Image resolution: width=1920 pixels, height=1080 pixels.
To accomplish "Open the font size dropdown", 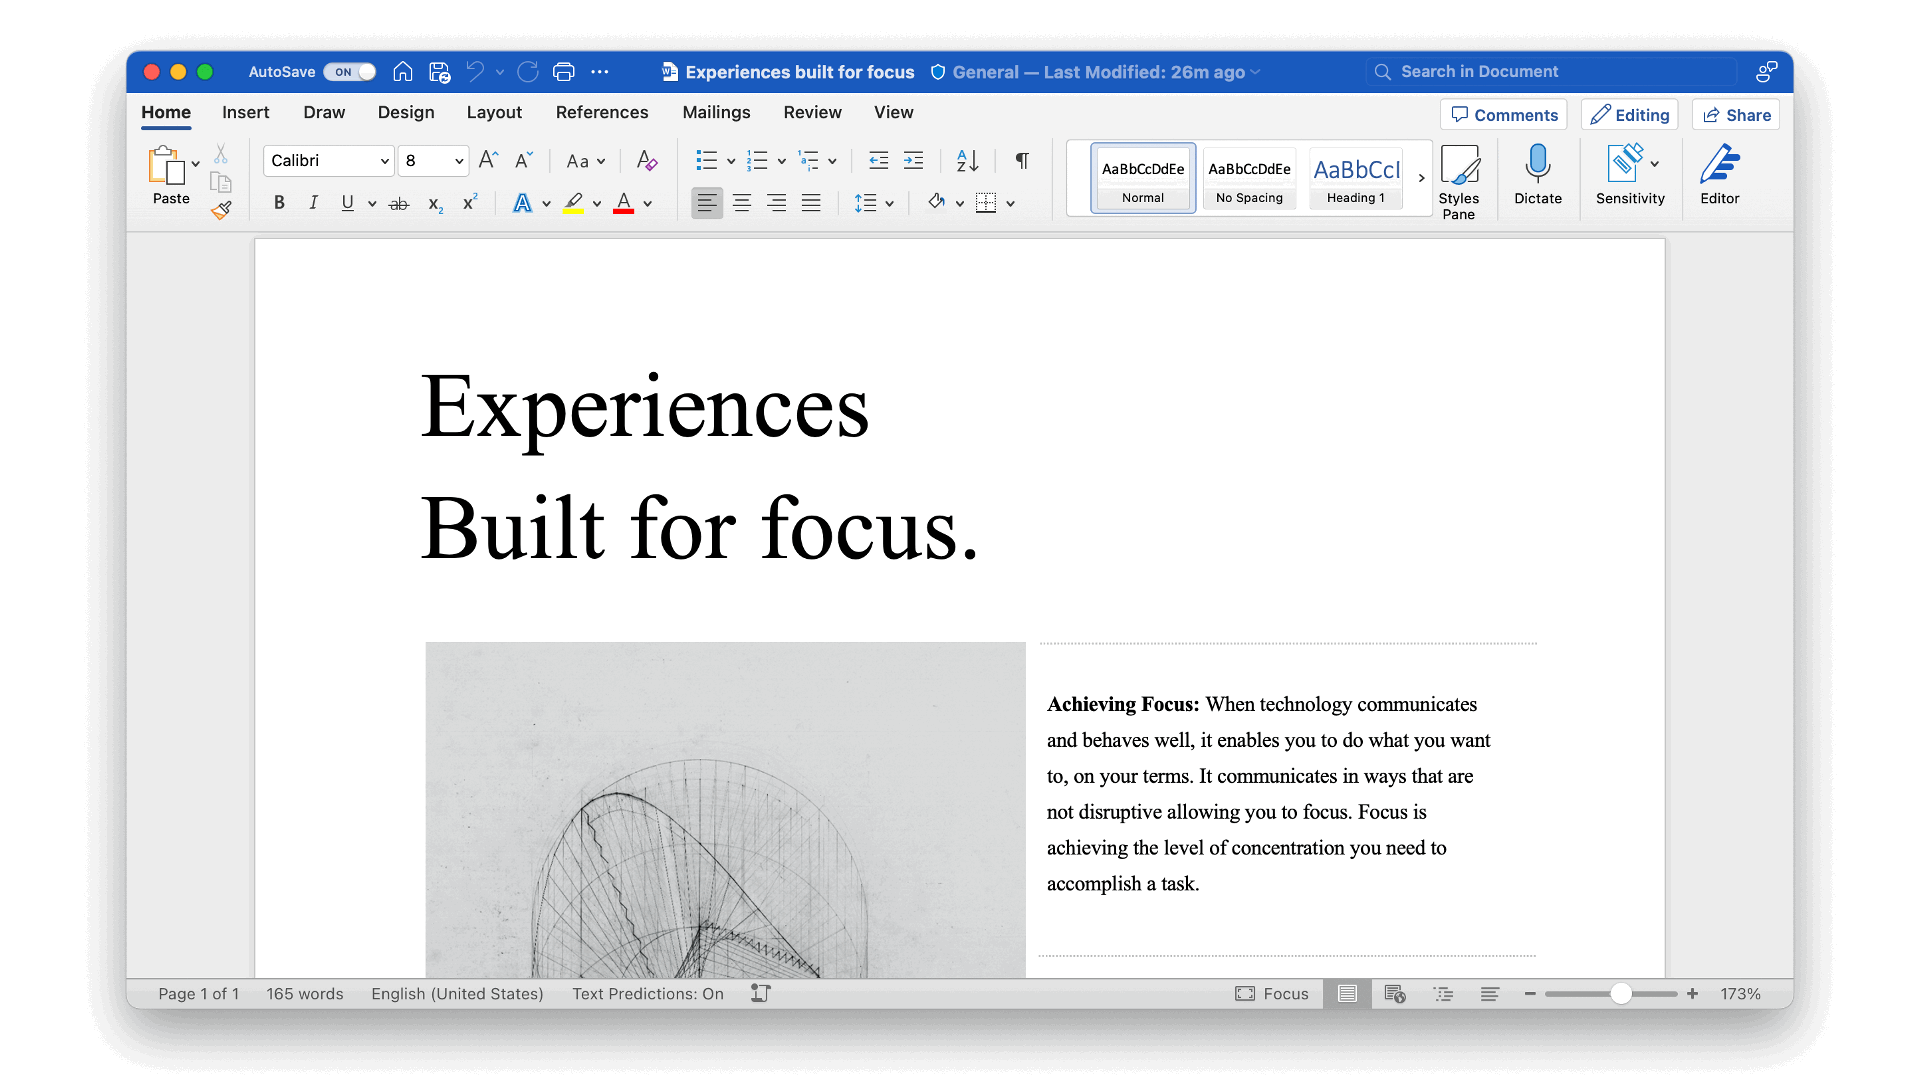I will (456, 160).
